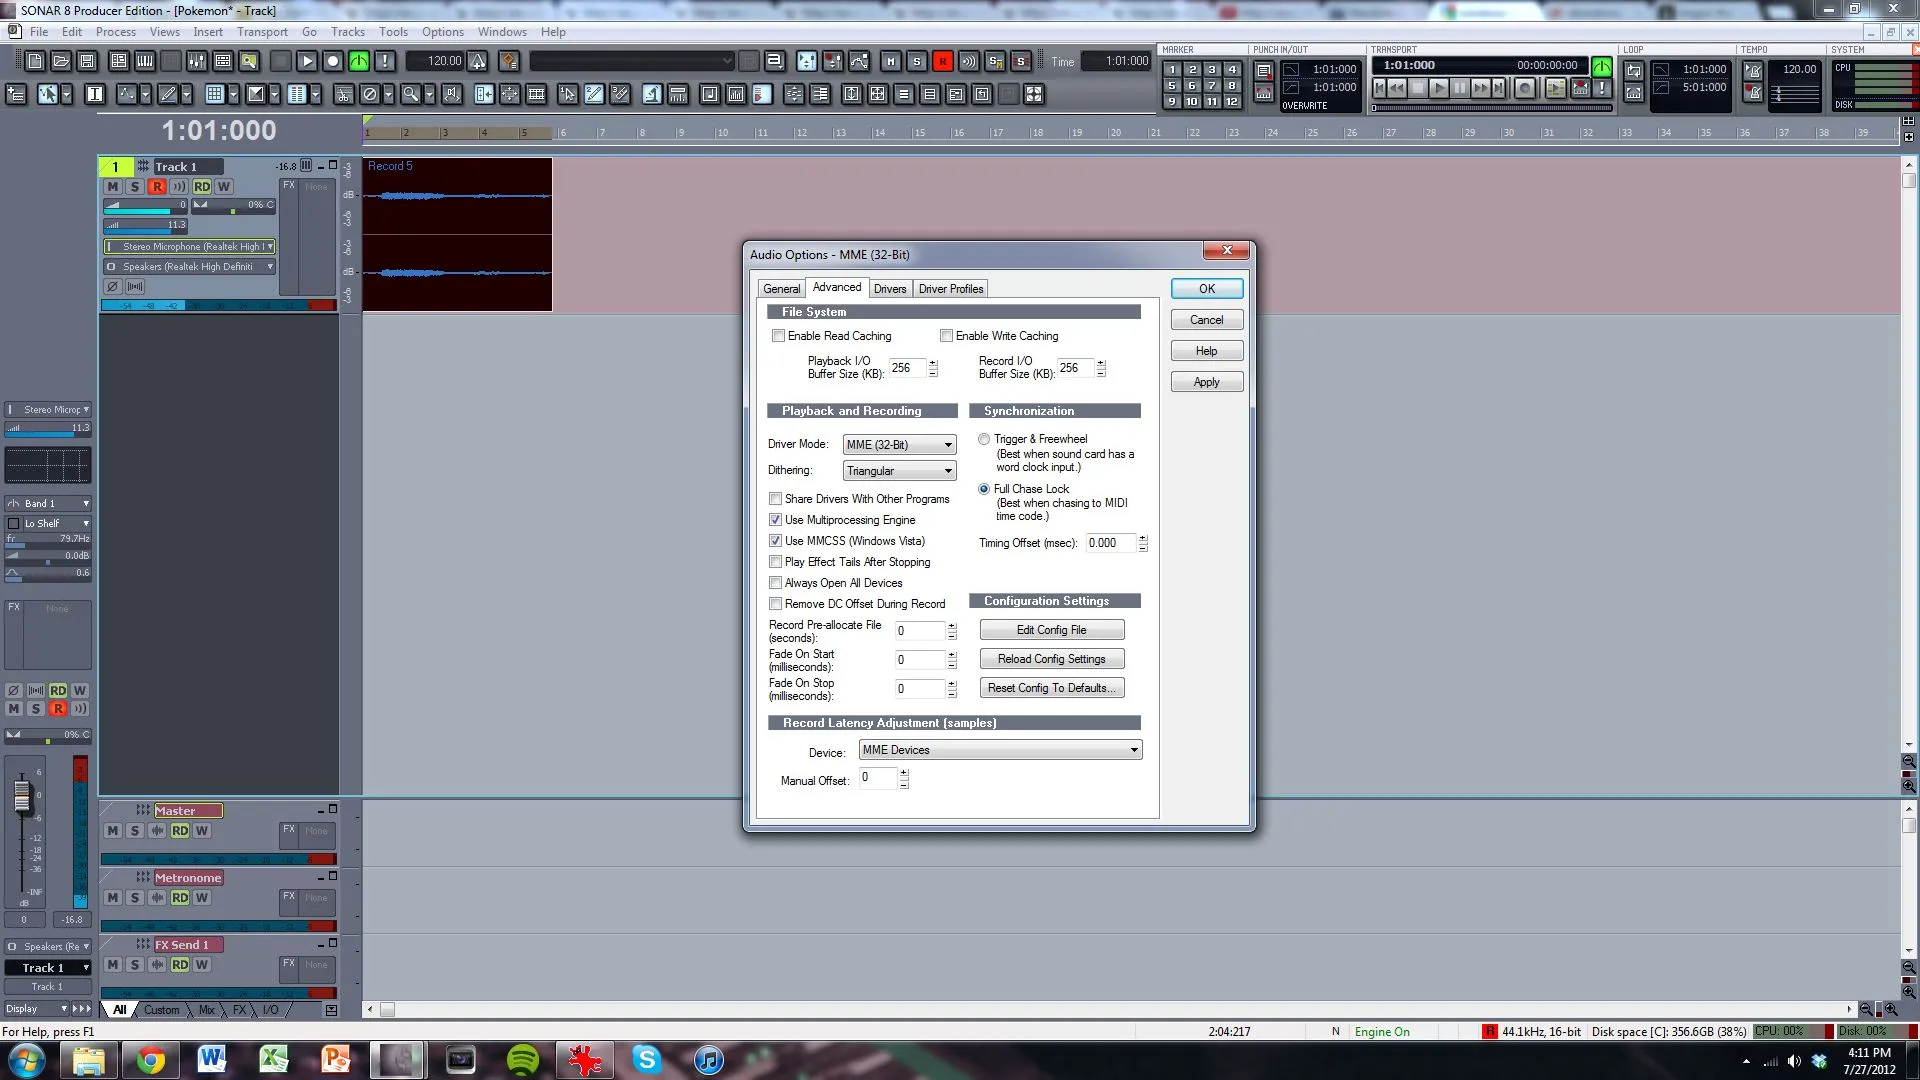Open the MME Devices dropdown

point(1000,750)
